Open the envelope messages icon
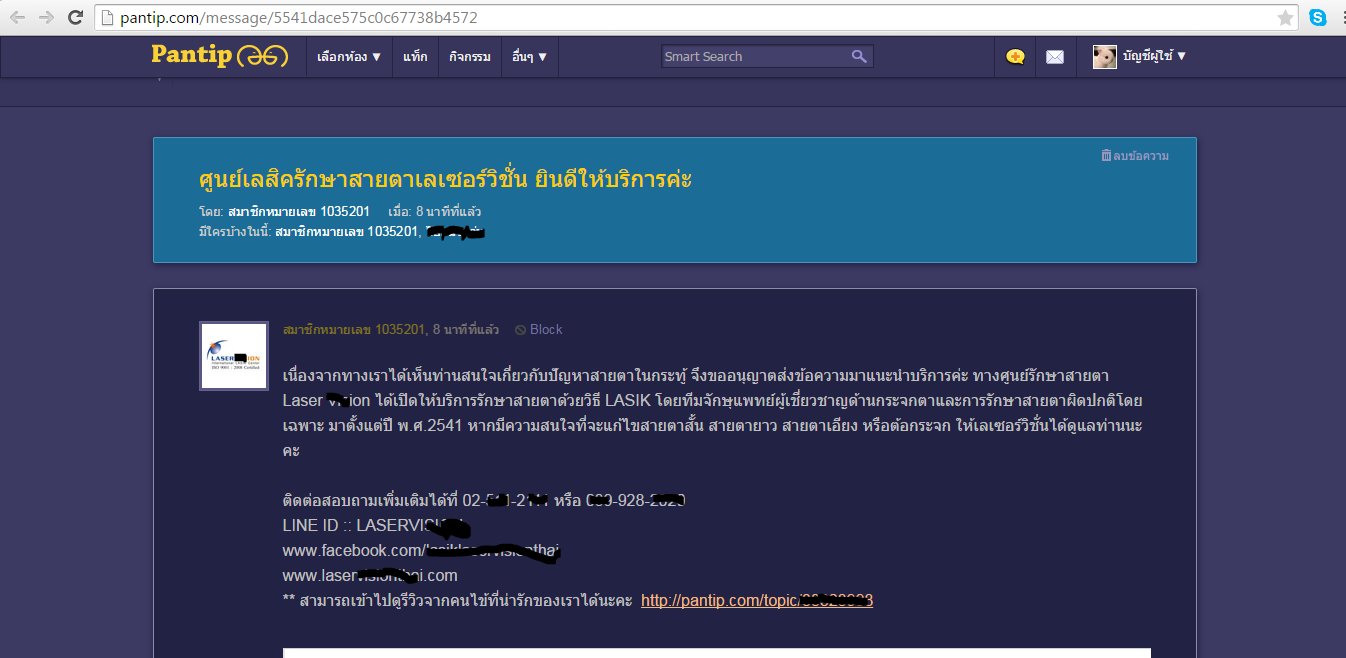This screenshot has width=1346, height=658. (1054, 57)
